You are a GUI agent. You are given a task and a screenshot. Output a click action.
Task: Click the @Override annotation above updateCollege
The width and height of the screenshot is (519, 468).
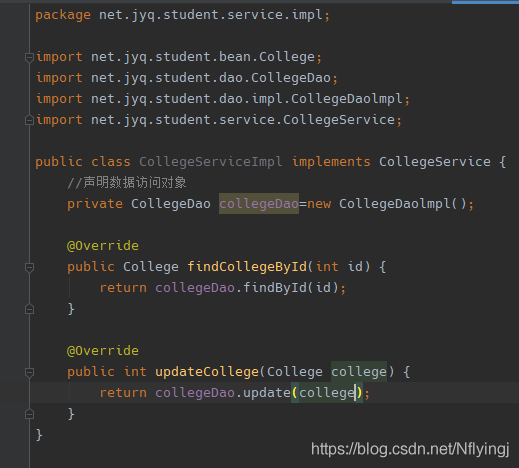point(103,351)
